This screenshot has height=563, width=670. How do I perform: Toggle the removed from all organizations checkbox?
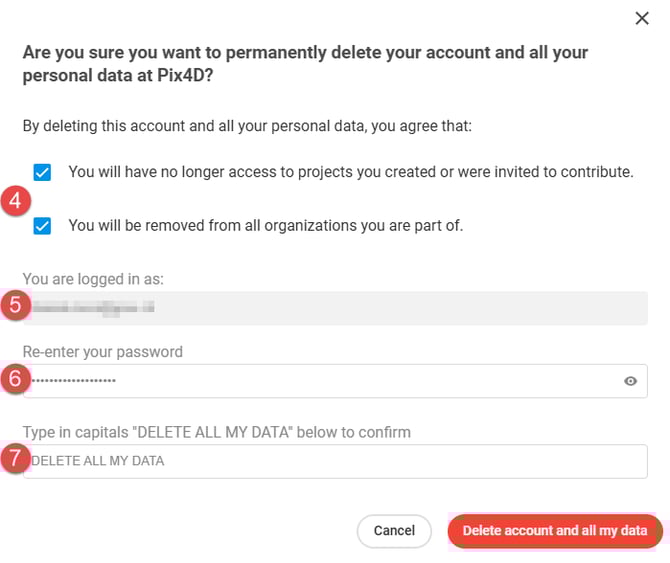(x=42, y=226)
